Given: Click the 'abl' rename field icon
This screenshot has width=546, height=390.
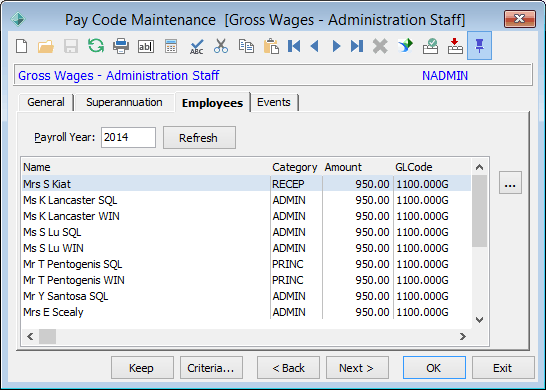Looking at the screenshot, I should coord(146,46).
